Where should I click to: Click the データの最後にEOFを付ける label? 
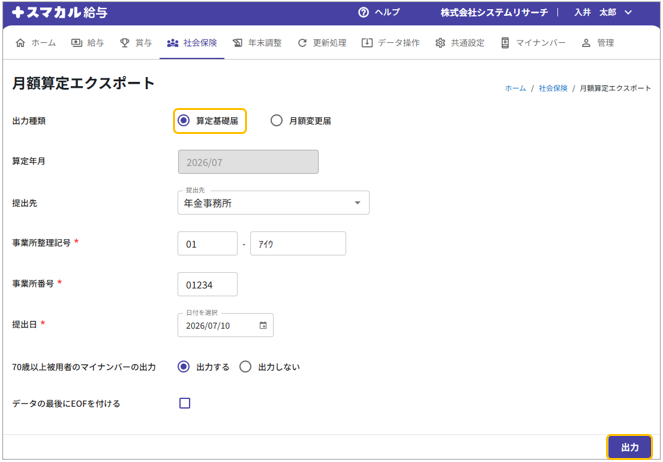pos(66,403)
